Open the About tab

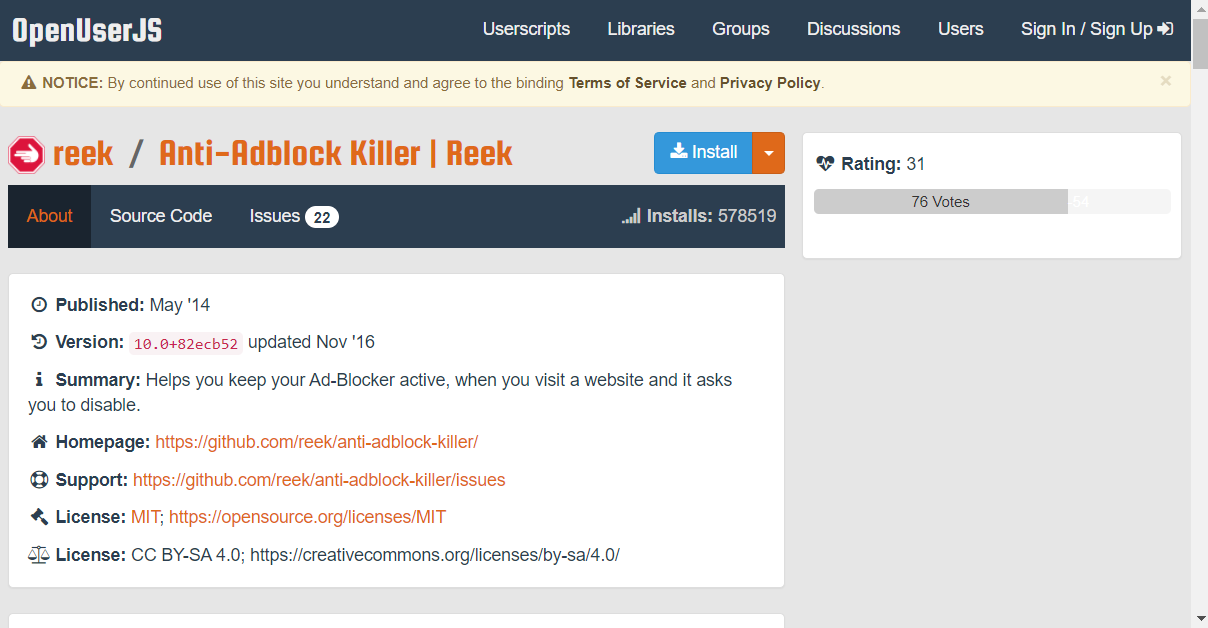coord(50,216)
